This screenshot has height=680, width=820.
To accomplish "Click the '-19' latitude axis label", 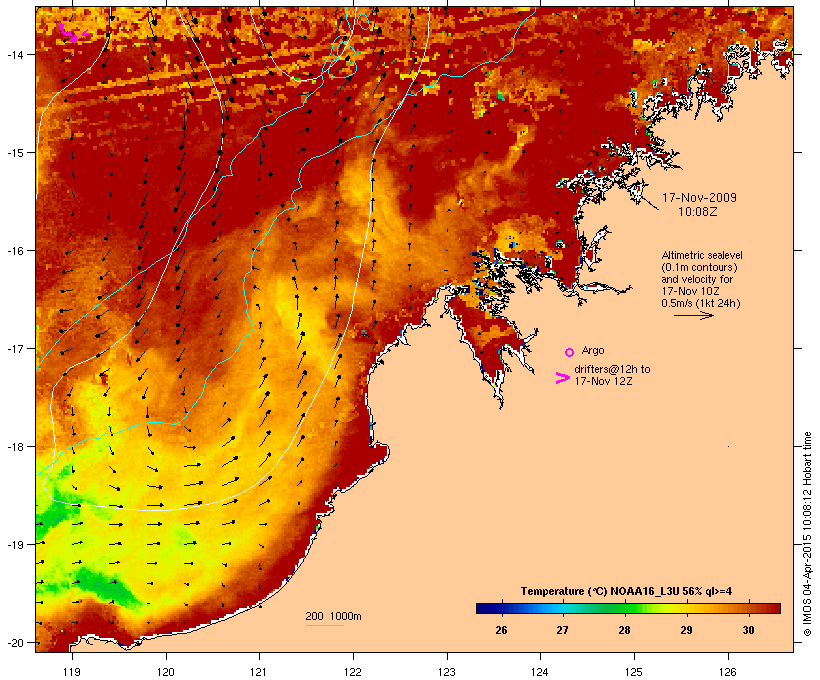I will [x=14, y=544].
